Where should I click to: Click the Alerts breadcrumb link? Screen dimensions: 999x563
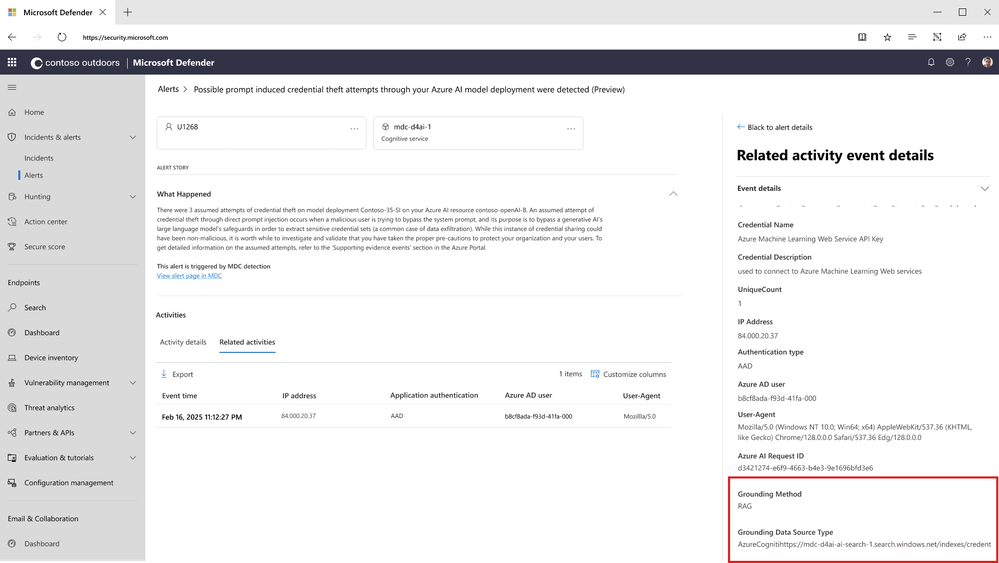tap(168, 89)
